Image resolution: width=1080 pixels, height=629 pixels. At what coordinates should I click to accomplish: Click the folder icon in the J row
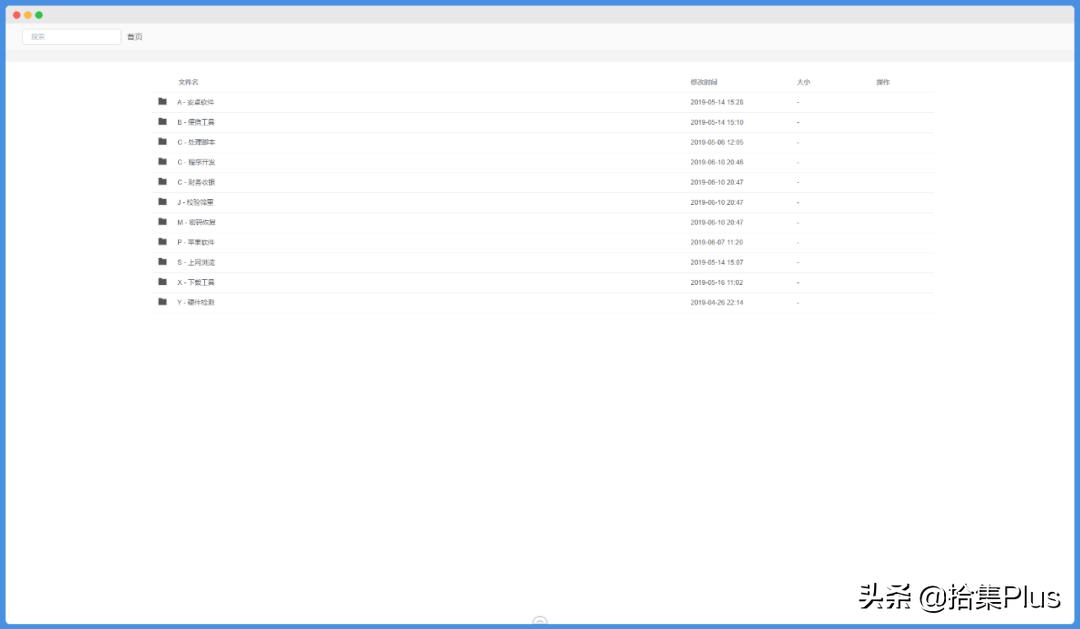coord(163,202)
